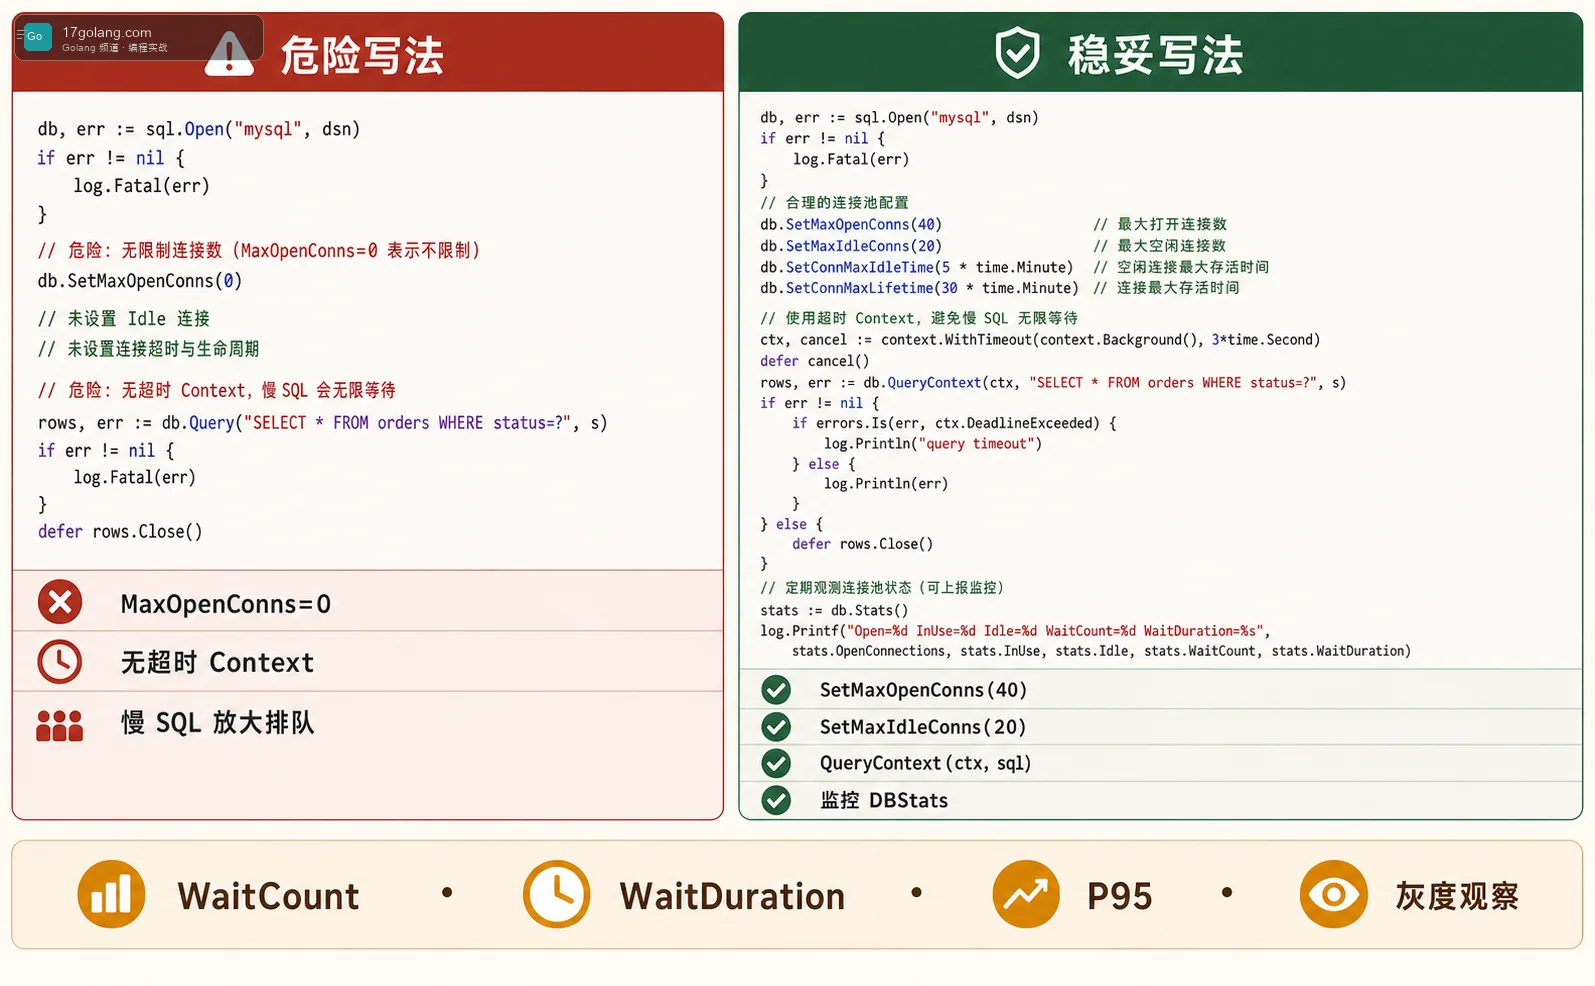The height and width of the screenshot is (986, 1595).
Task: Click the comment 空闲连接最大存活时间
Action: click(1181, 267)
